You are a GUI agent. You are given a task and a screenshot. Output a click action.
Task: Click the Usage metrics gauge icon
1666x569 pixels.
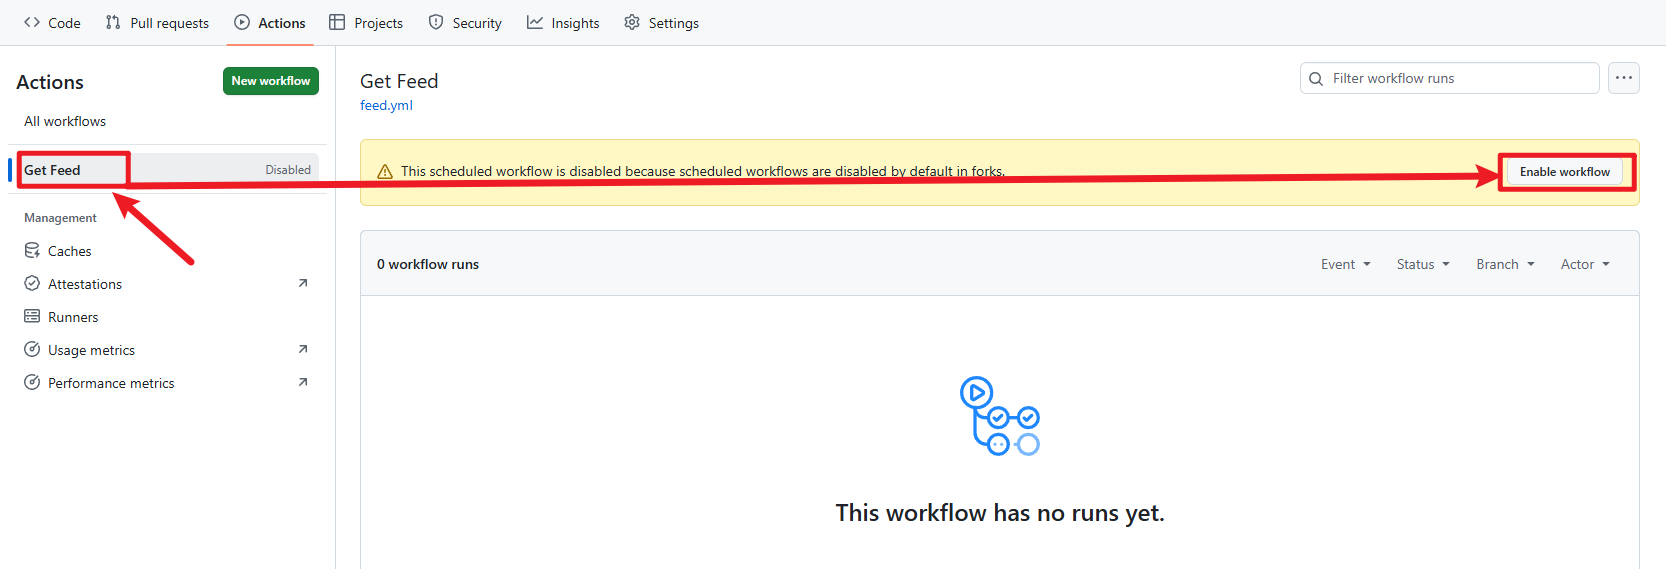point(32,350)
